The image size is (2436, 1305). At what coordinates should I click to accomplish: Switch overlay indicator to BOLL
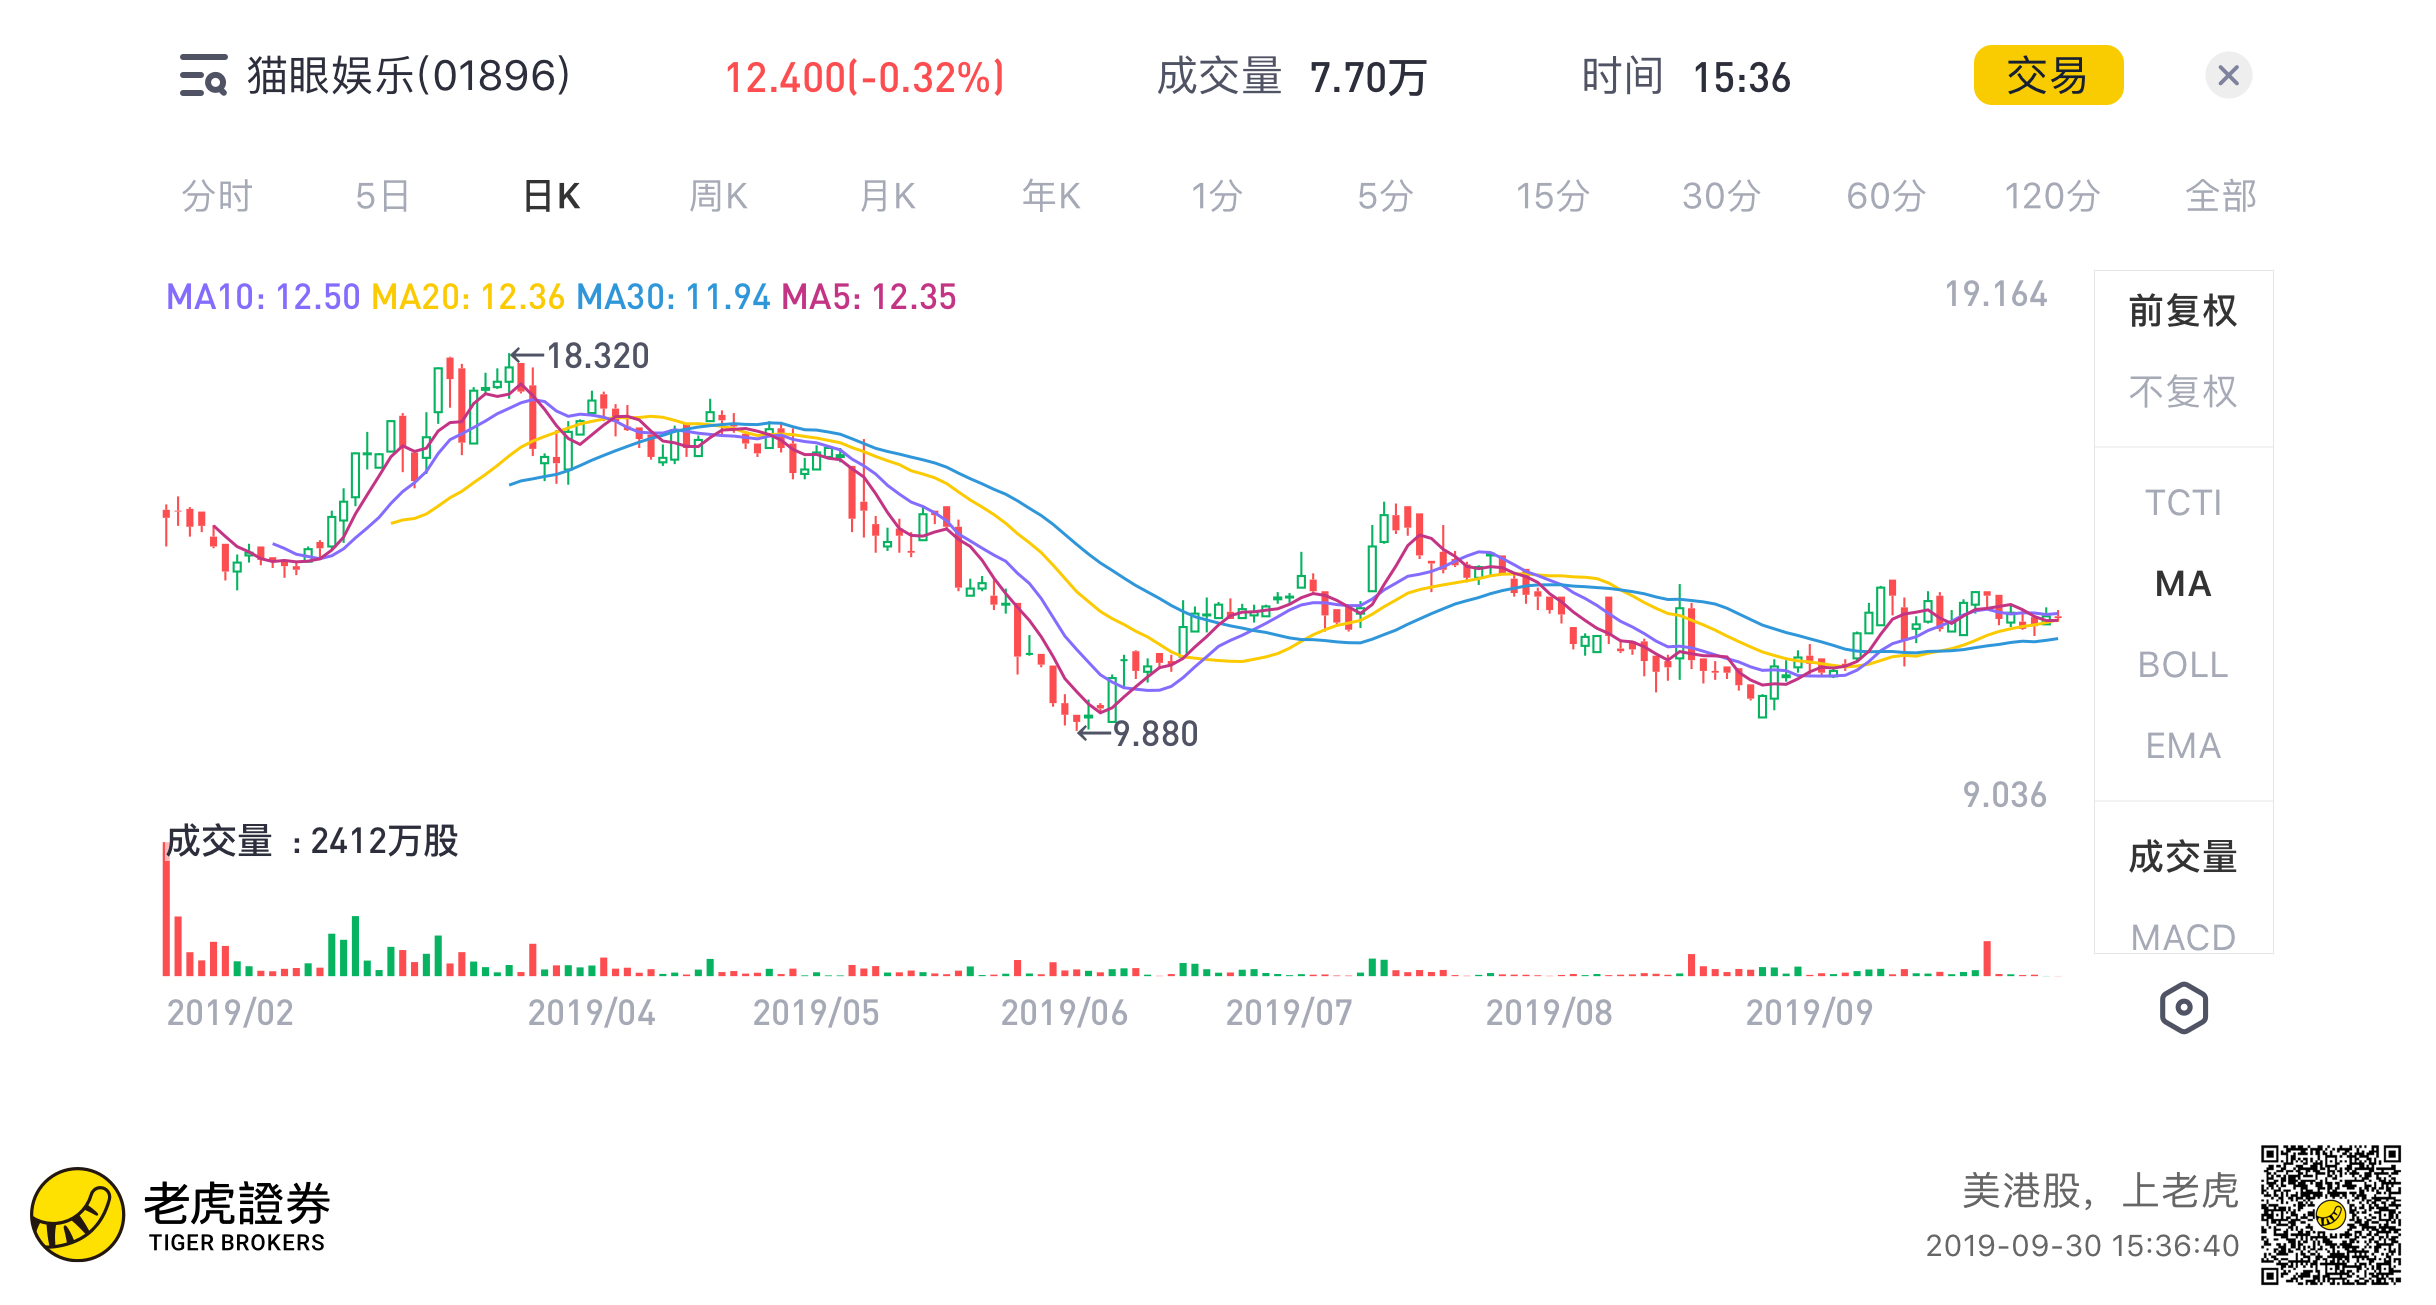(x=2182, y=665)
